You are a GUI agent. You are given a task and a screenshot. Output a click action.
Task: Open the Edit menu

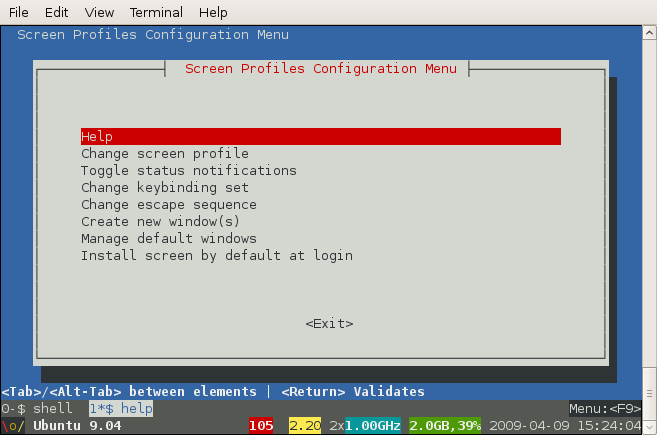[57, 12]
